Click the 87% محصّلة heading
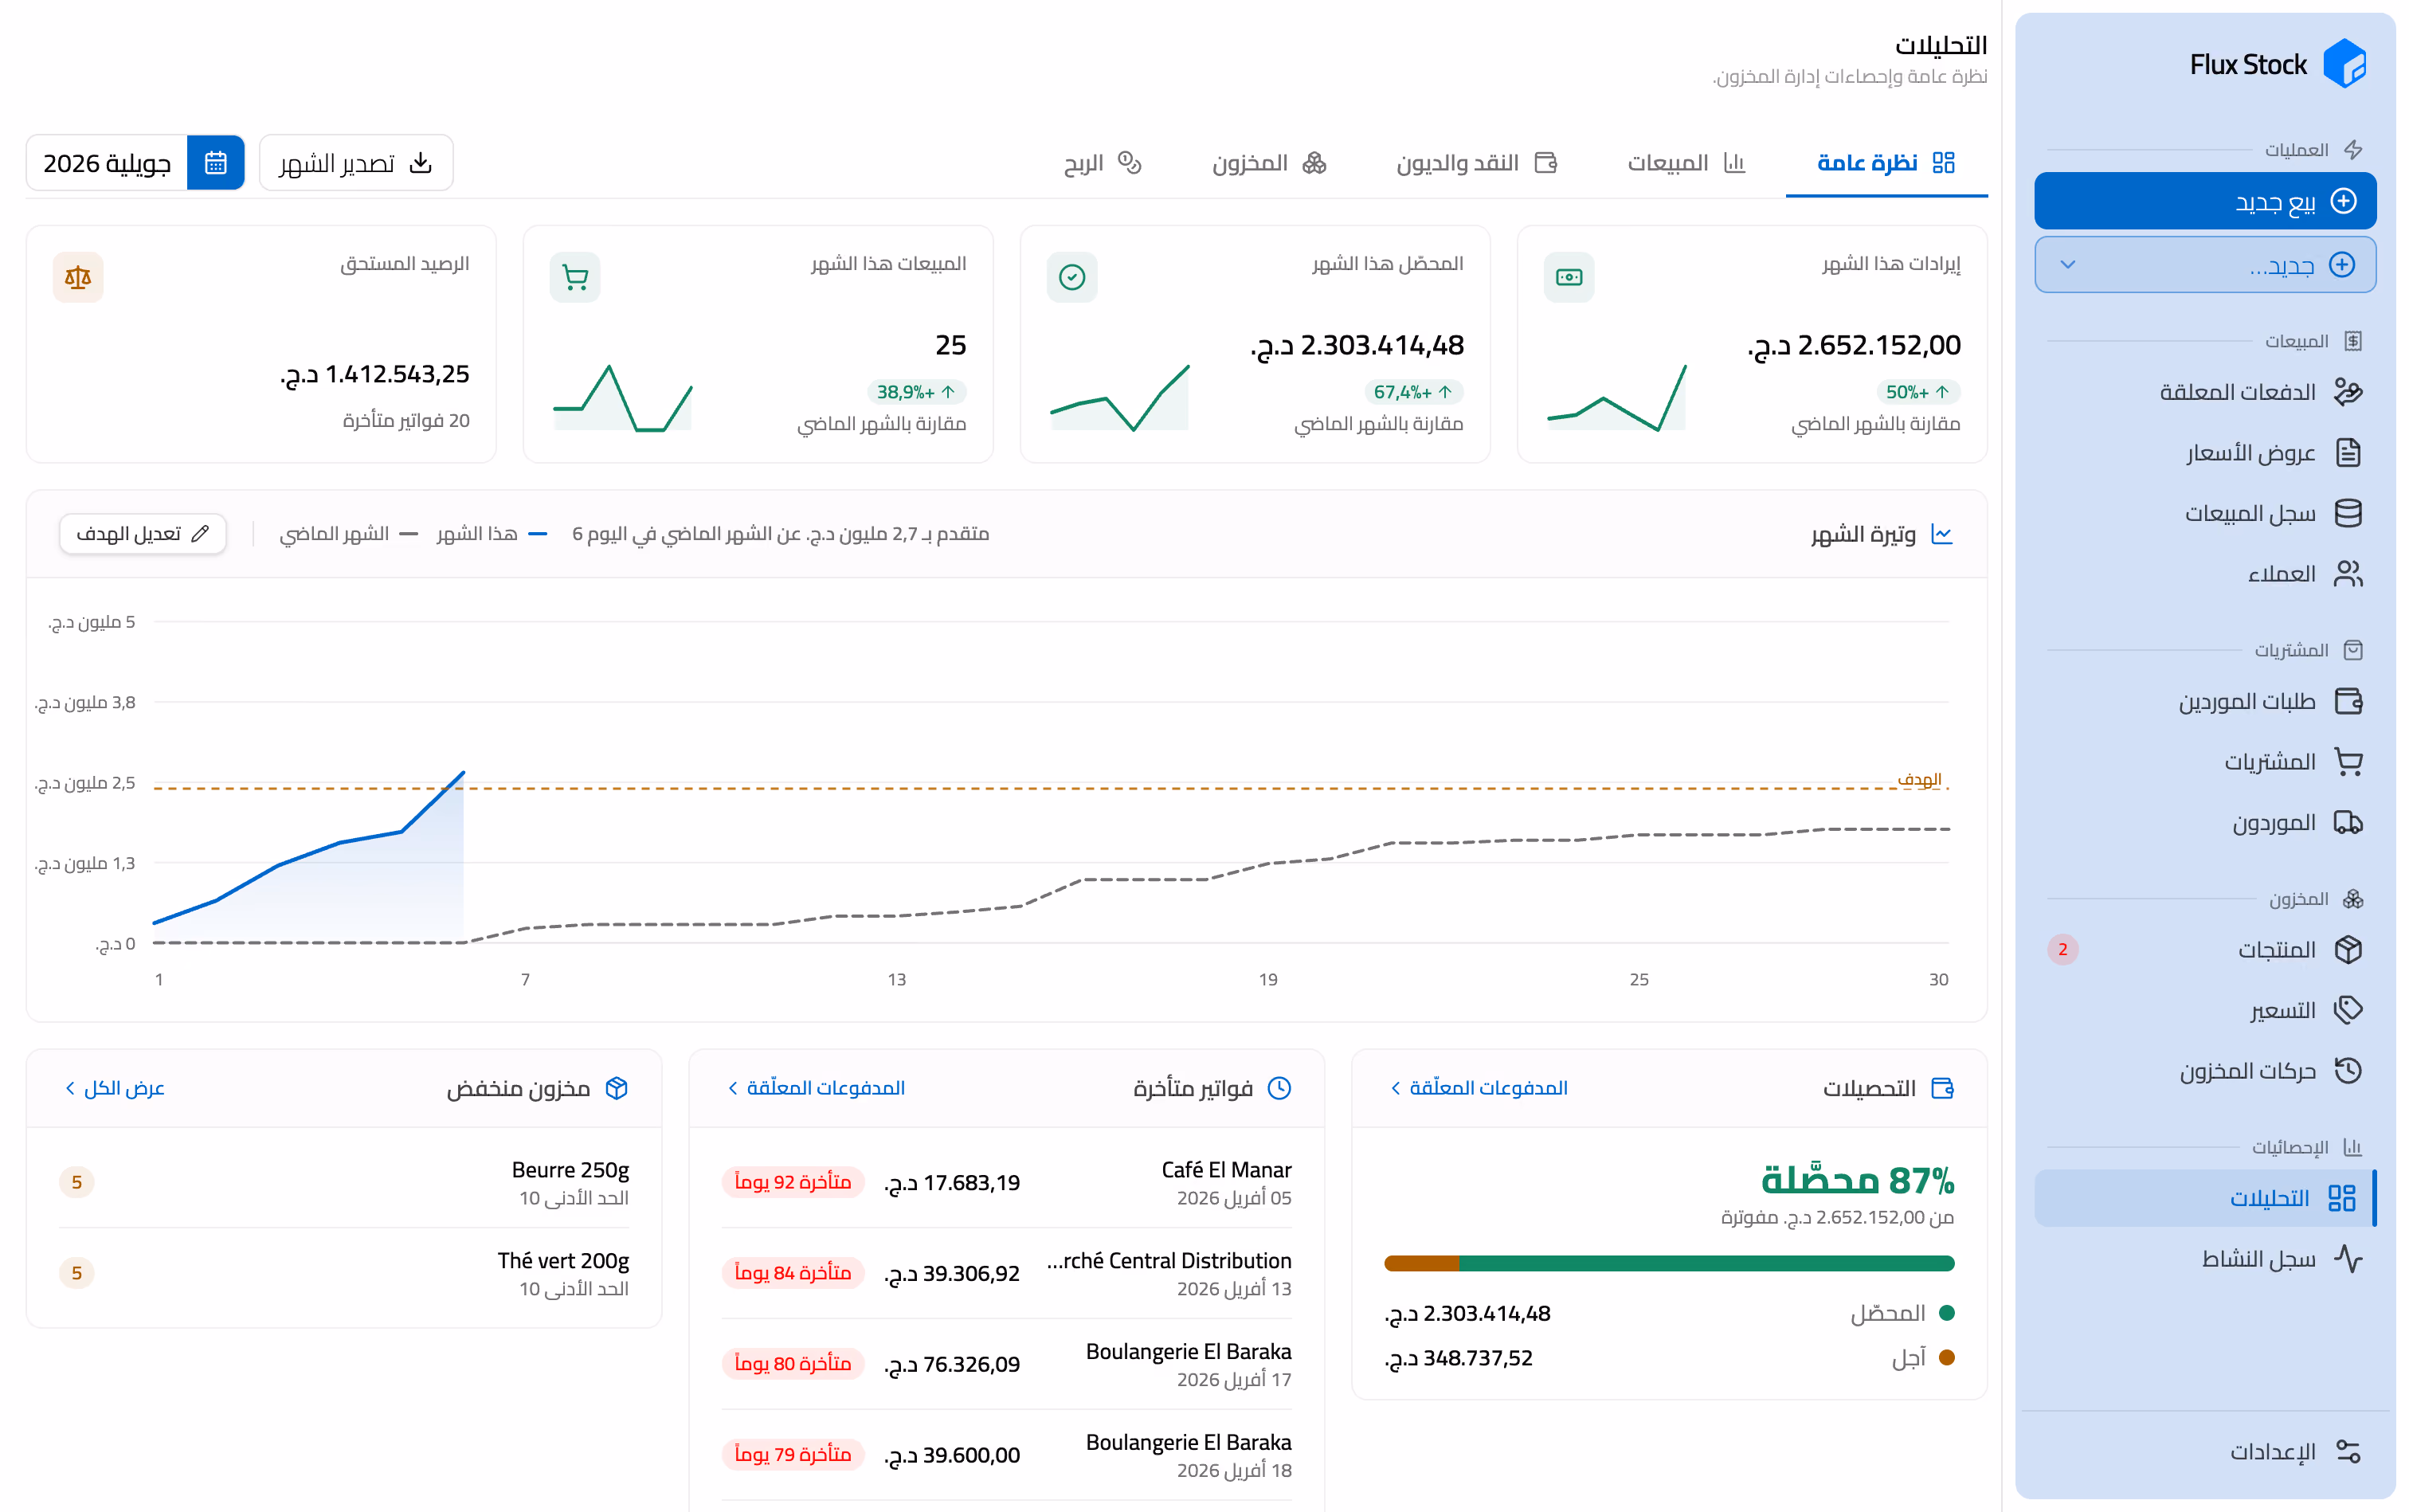The height and width of the screenshot is (1512, 2409). [1857, 1180]
